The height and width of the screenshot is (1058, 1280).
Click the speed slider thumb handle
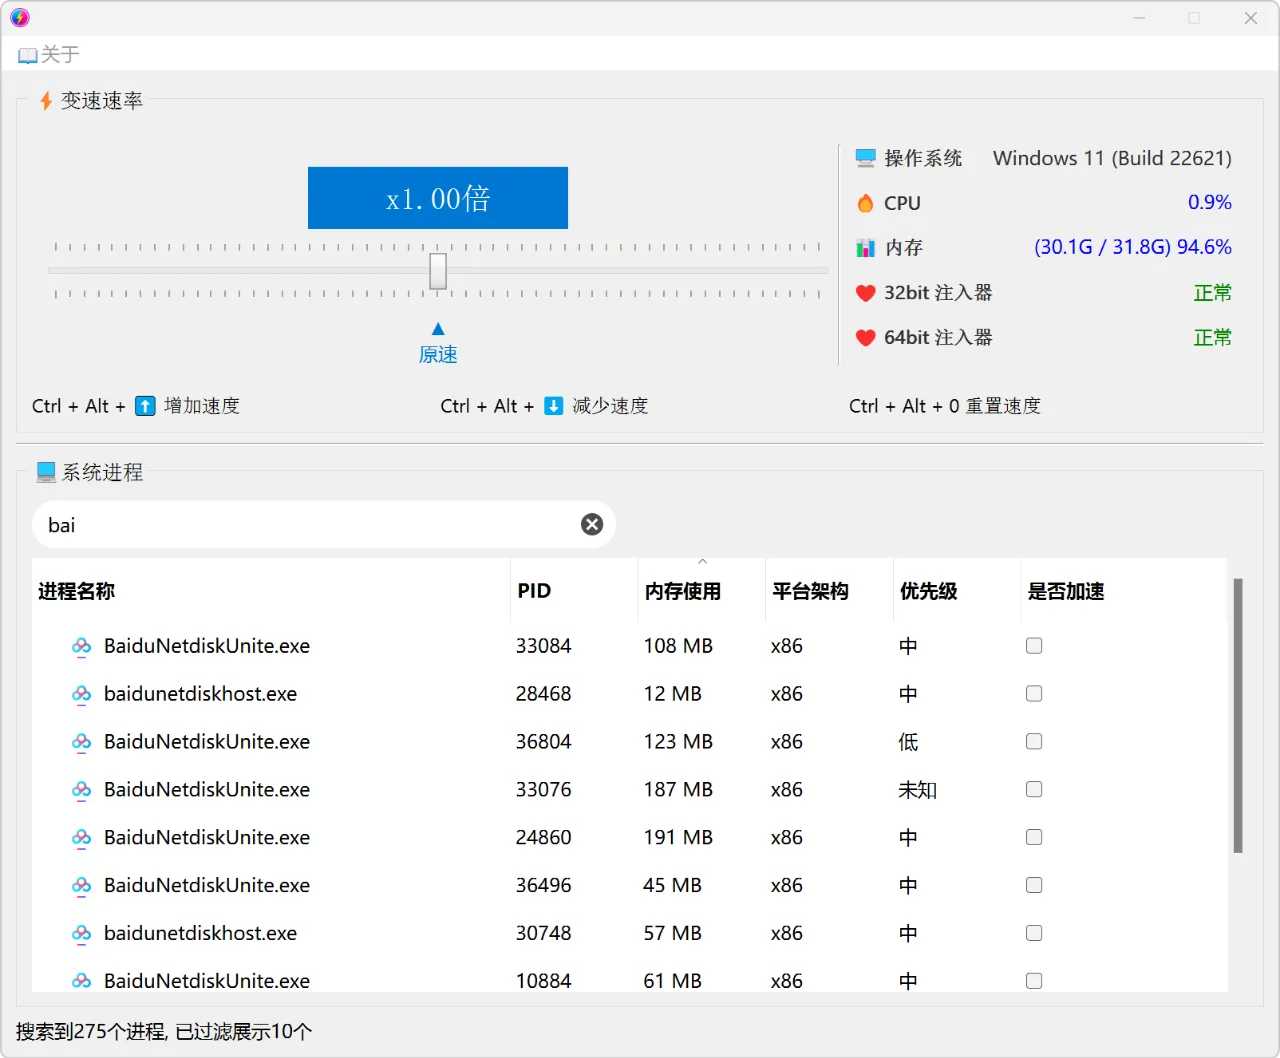(438, 271)
